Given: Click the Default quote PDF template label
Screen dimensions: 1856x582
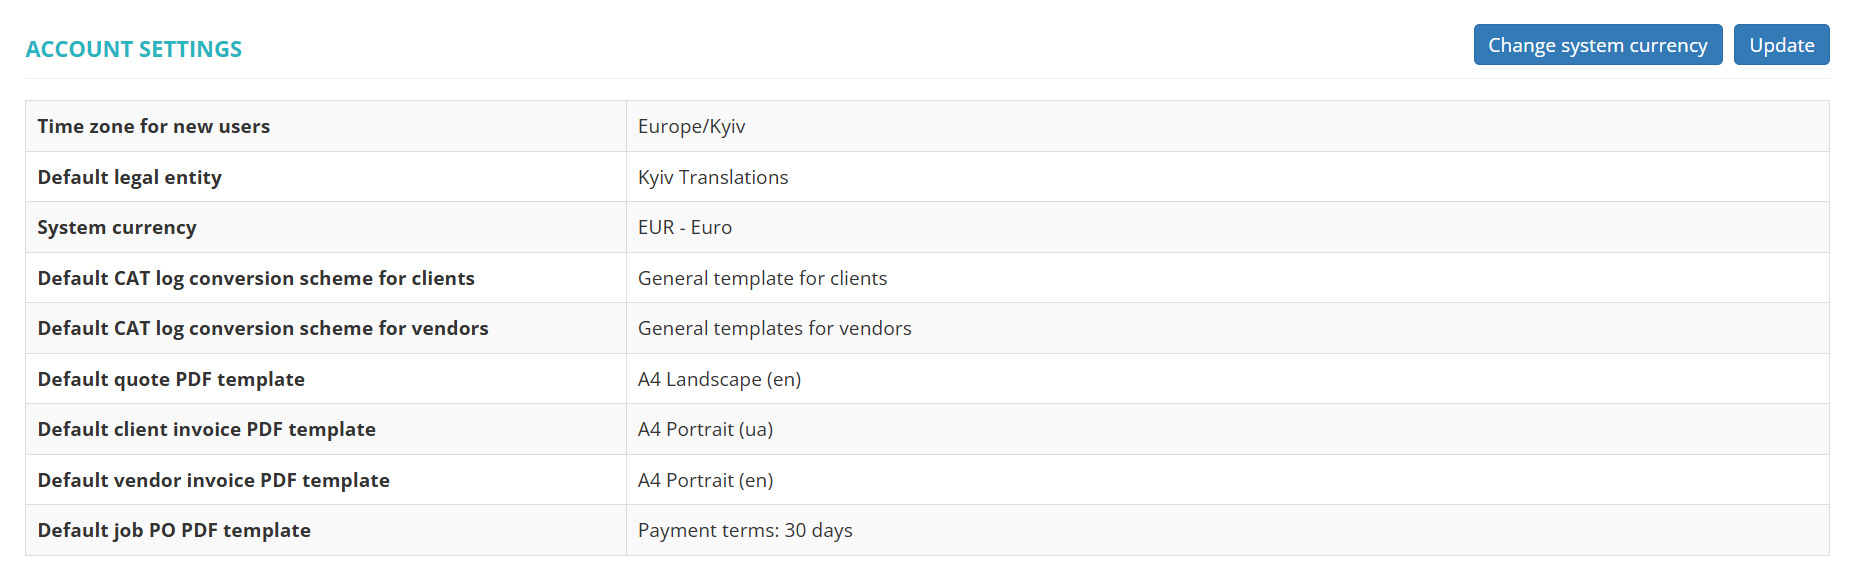Looking at the screenshot, I should [x=171, y=379].
